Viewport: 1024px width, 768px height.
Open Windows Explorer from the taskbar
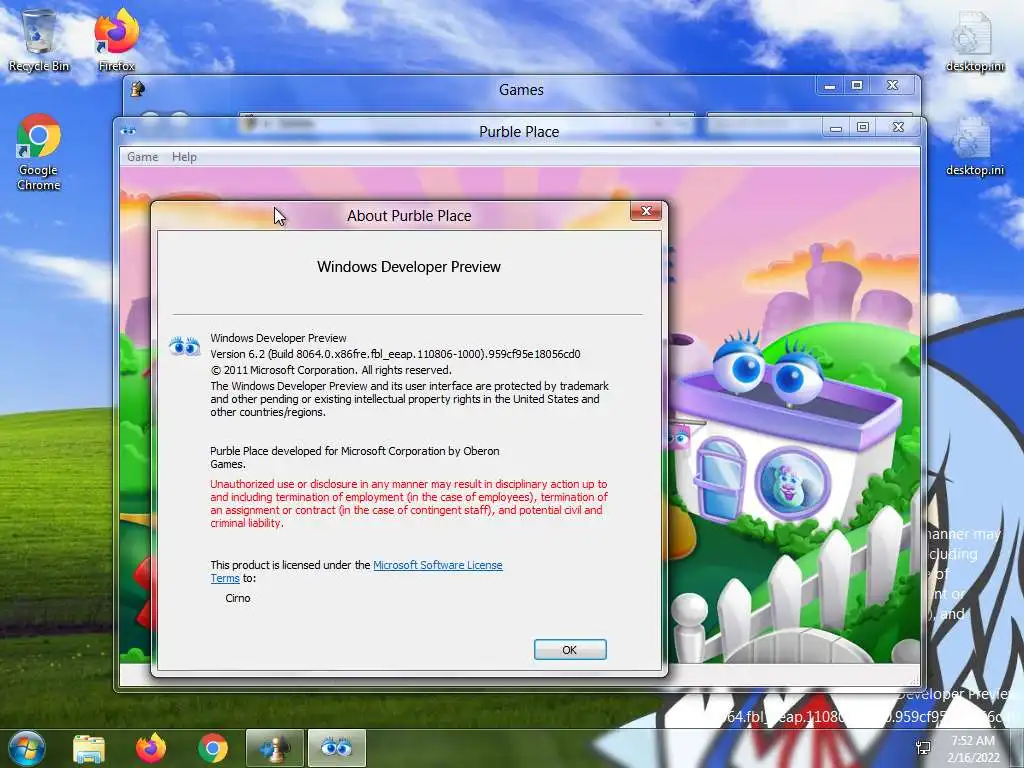tap(89, 748)
